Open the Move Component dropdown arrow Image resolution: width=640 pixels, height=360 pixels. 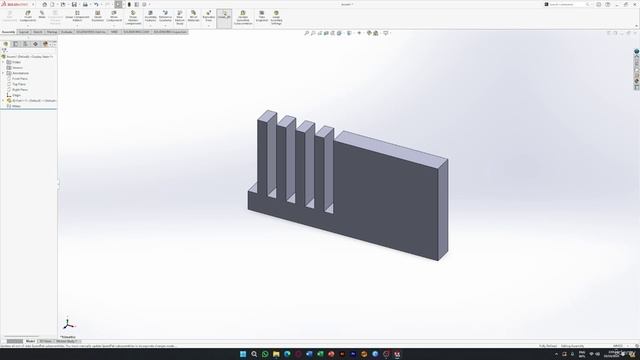(114, 26)
